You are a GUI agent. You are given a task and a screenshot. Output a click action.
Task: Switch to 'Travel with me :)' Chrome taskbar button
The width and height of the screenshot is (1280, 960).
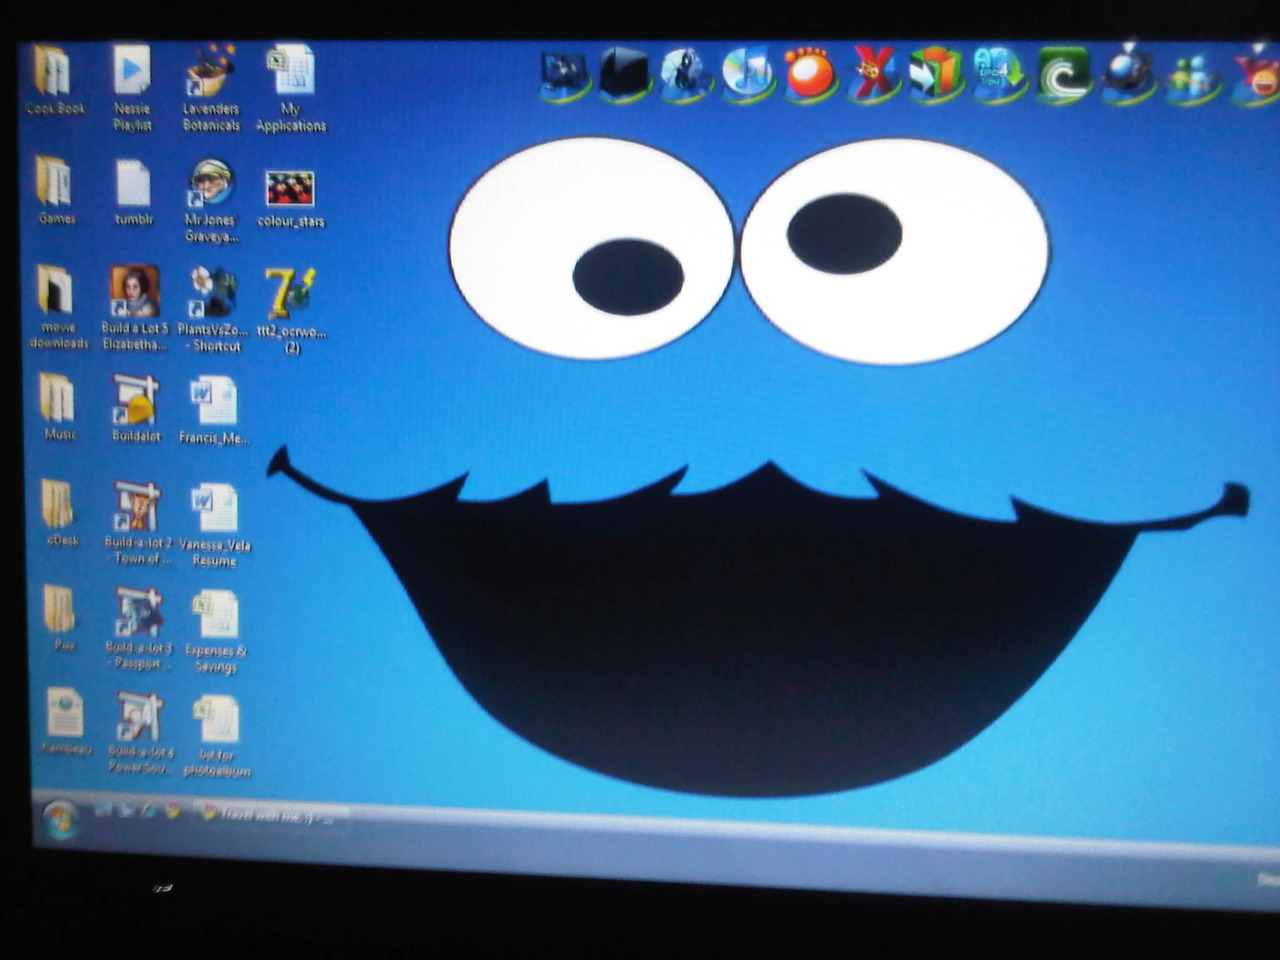[x=270, y=816]
